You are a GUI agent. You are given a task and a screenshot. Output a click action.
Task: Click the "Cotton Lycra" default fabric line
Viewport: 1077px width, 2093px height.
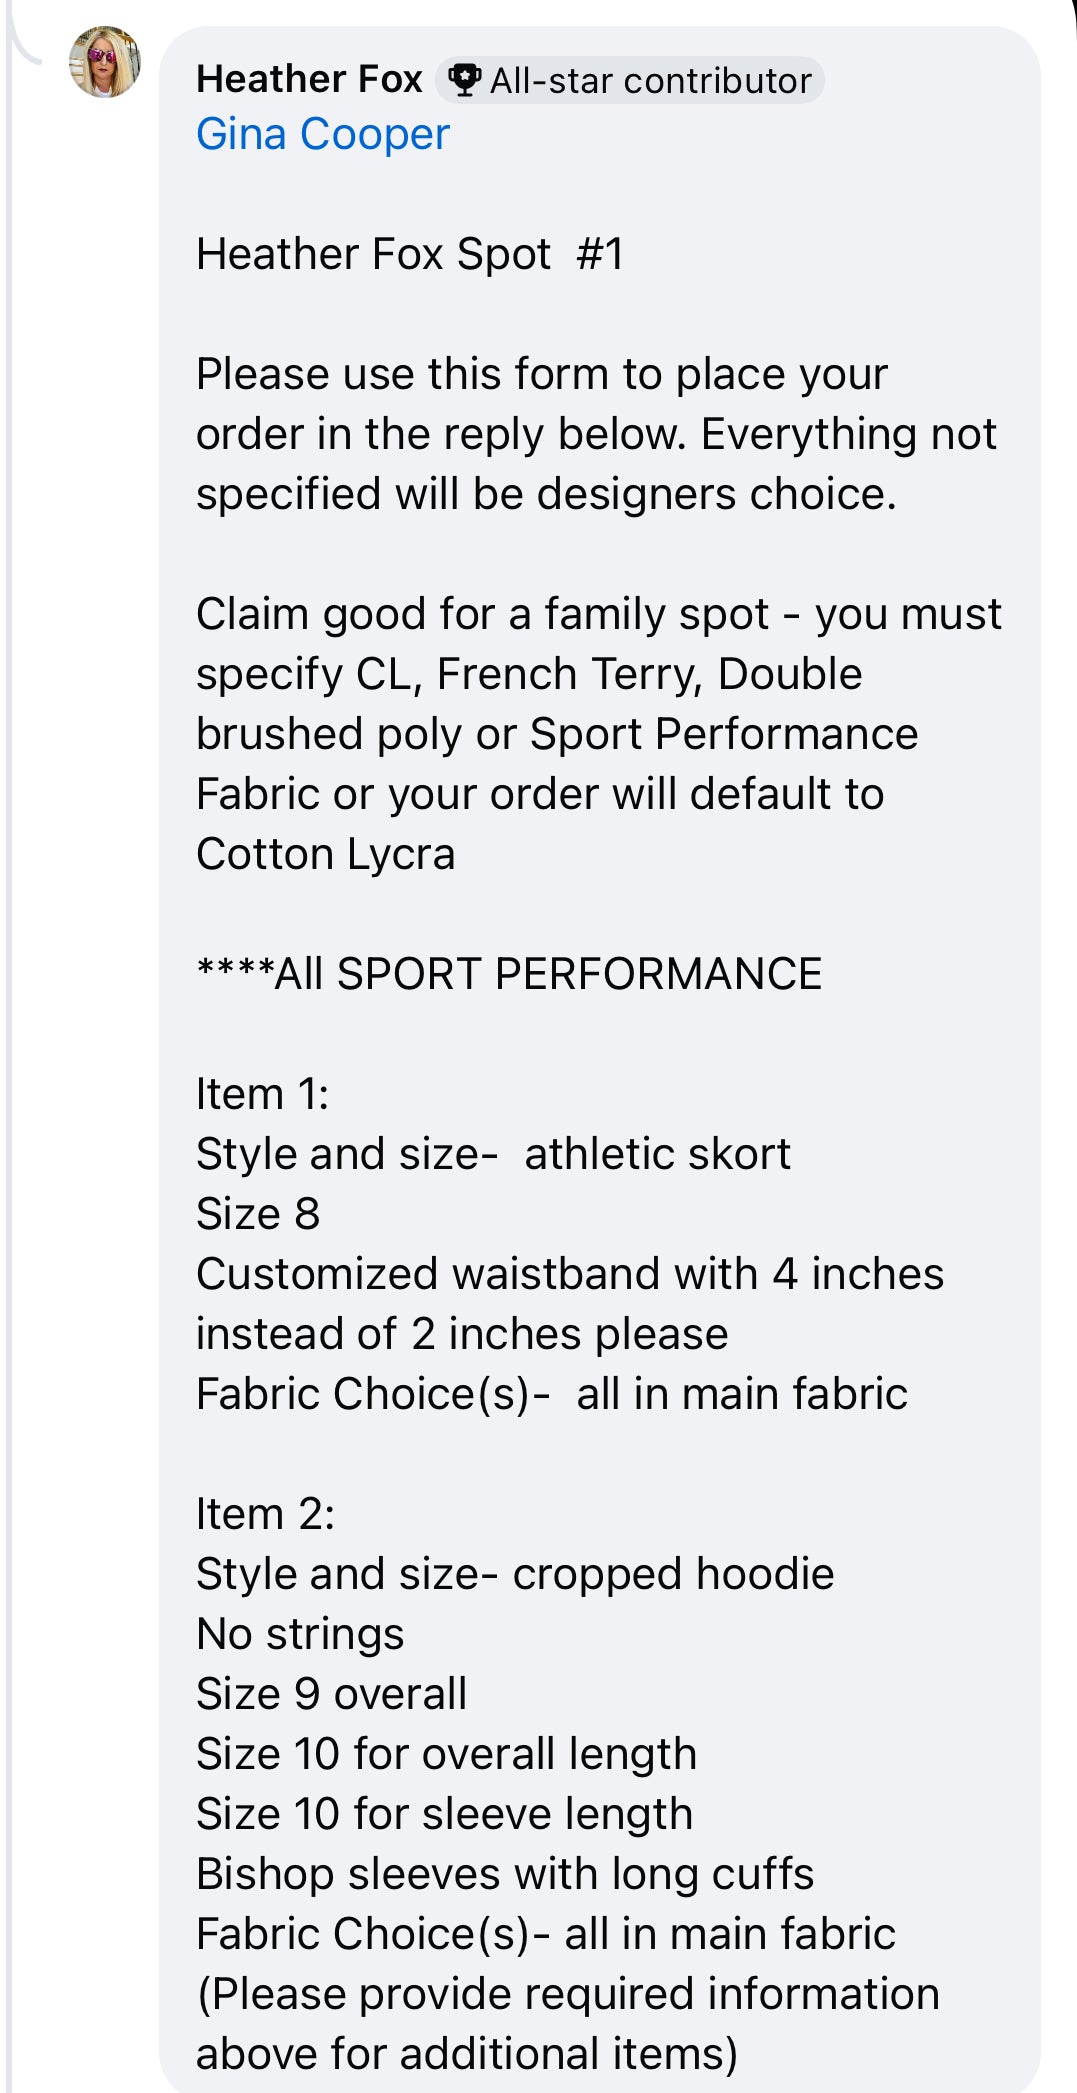pyautogui.click(x=326, y=854)
